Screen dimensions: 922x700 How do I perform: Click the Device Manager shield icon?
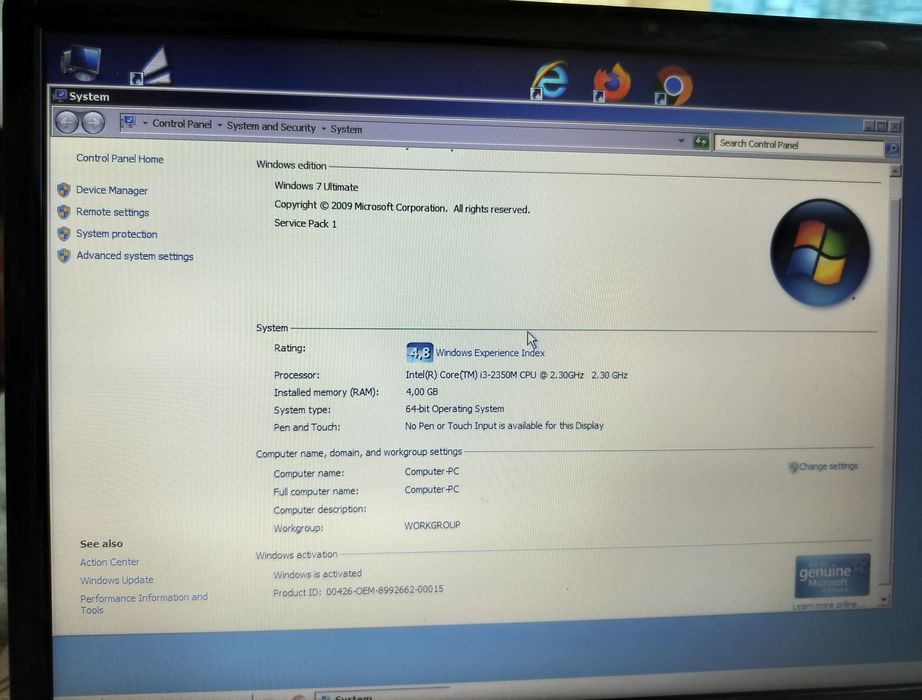pyautogui.click(x=64, y=189)
